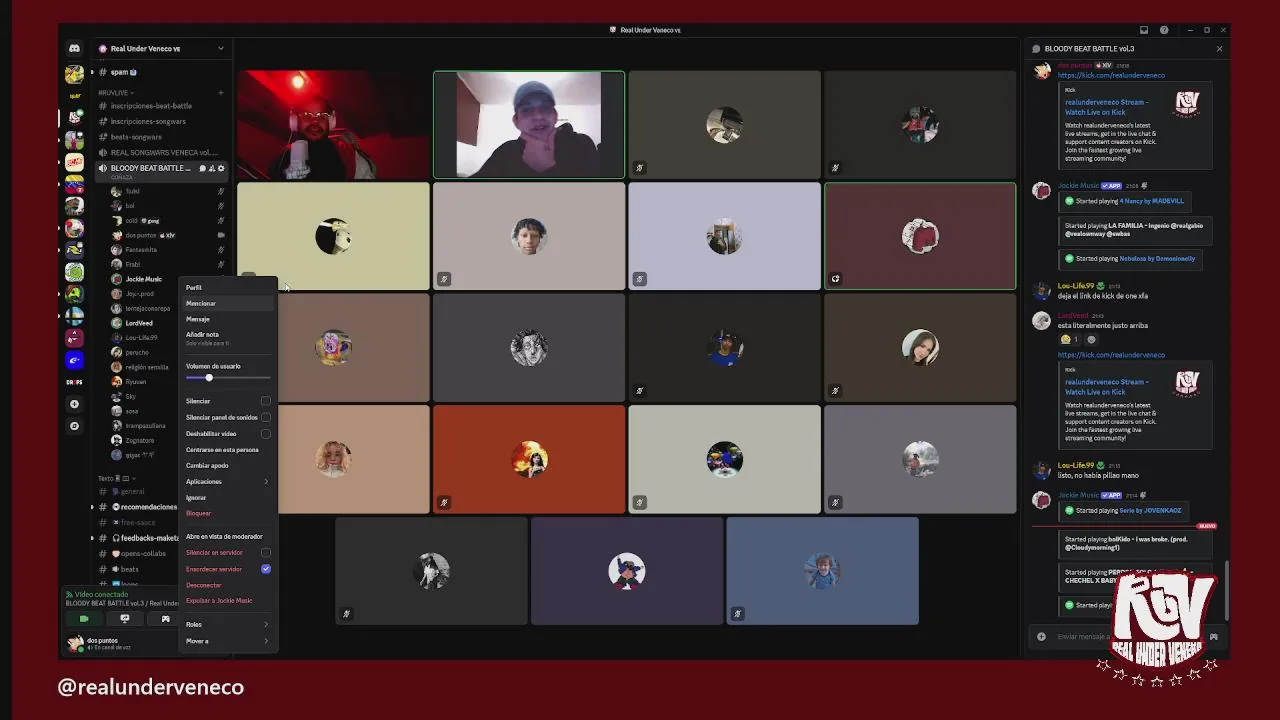Add channel to #RUVLIVE category with plus

pos(221,92)
